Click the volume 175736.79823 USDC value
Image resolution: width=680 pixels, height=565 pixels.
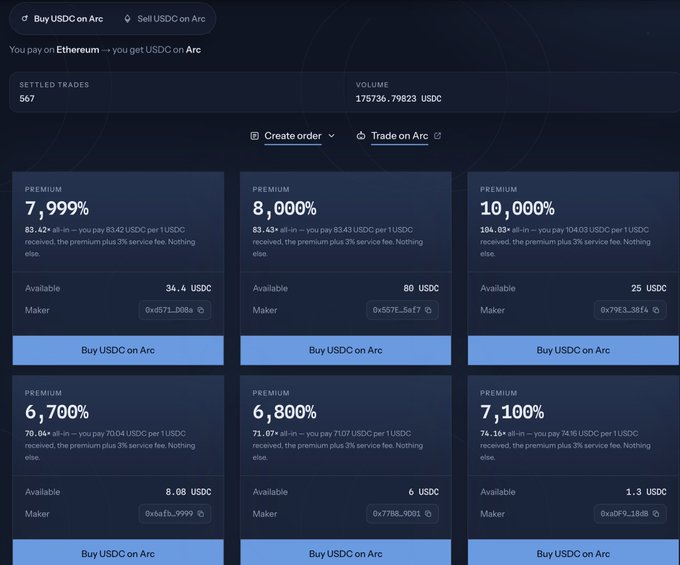(399, 98)
